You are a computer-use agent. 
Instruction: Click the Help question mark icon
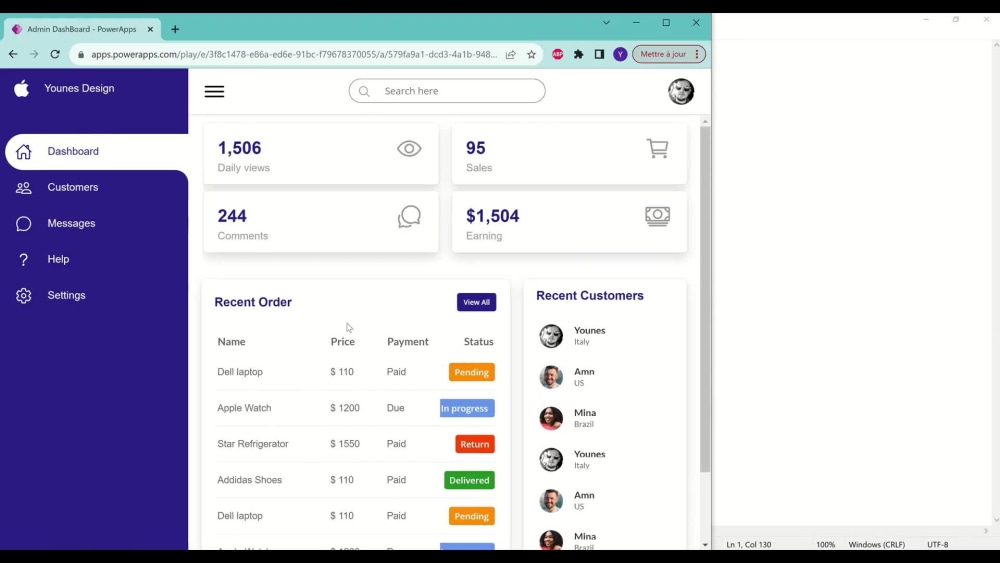pos(24,260)
